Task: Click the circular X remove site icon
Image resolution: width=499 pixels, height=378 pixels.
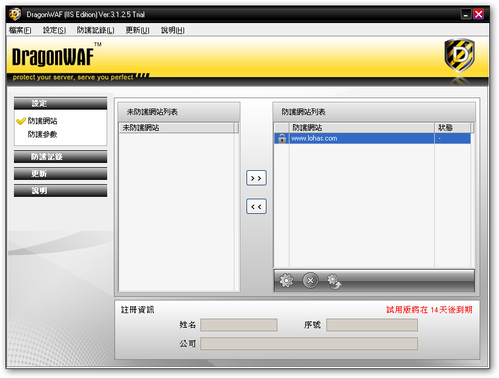Action: pyautogui.click(x=310, y=281)
